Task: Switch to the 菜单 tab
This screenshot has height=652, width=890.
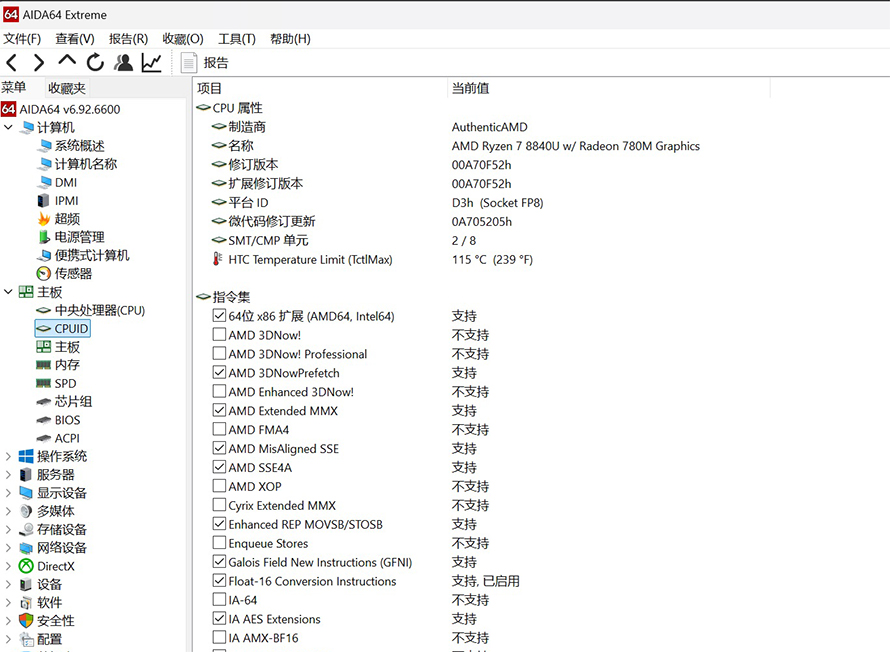Action: point(14,87)
